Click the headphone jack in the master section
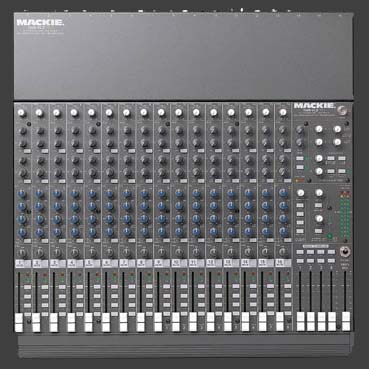 pos(343,252)
